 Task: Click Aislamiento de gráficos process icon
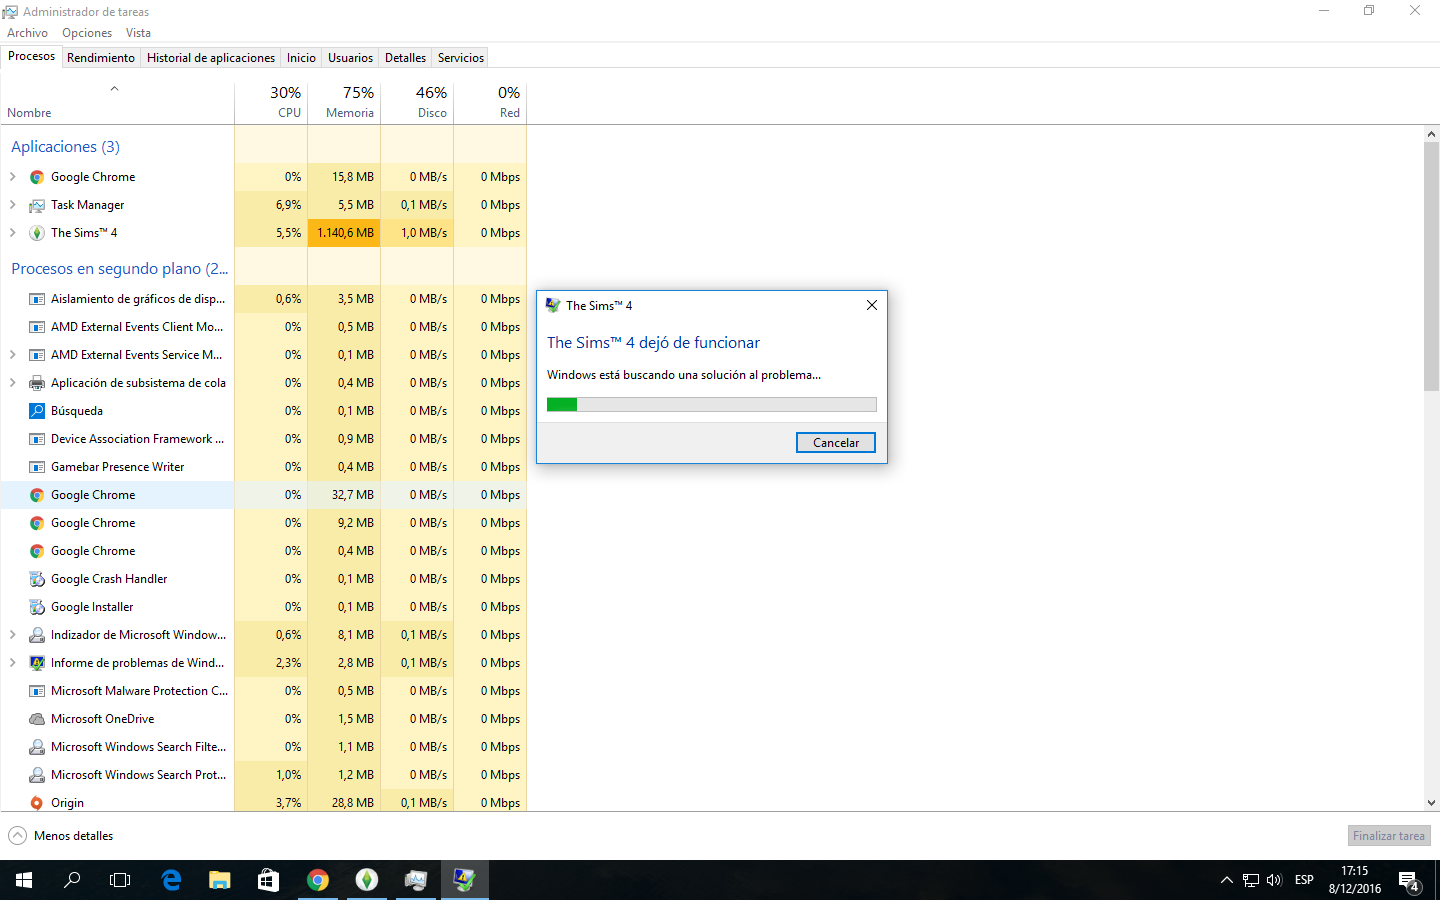click(37, 299)
